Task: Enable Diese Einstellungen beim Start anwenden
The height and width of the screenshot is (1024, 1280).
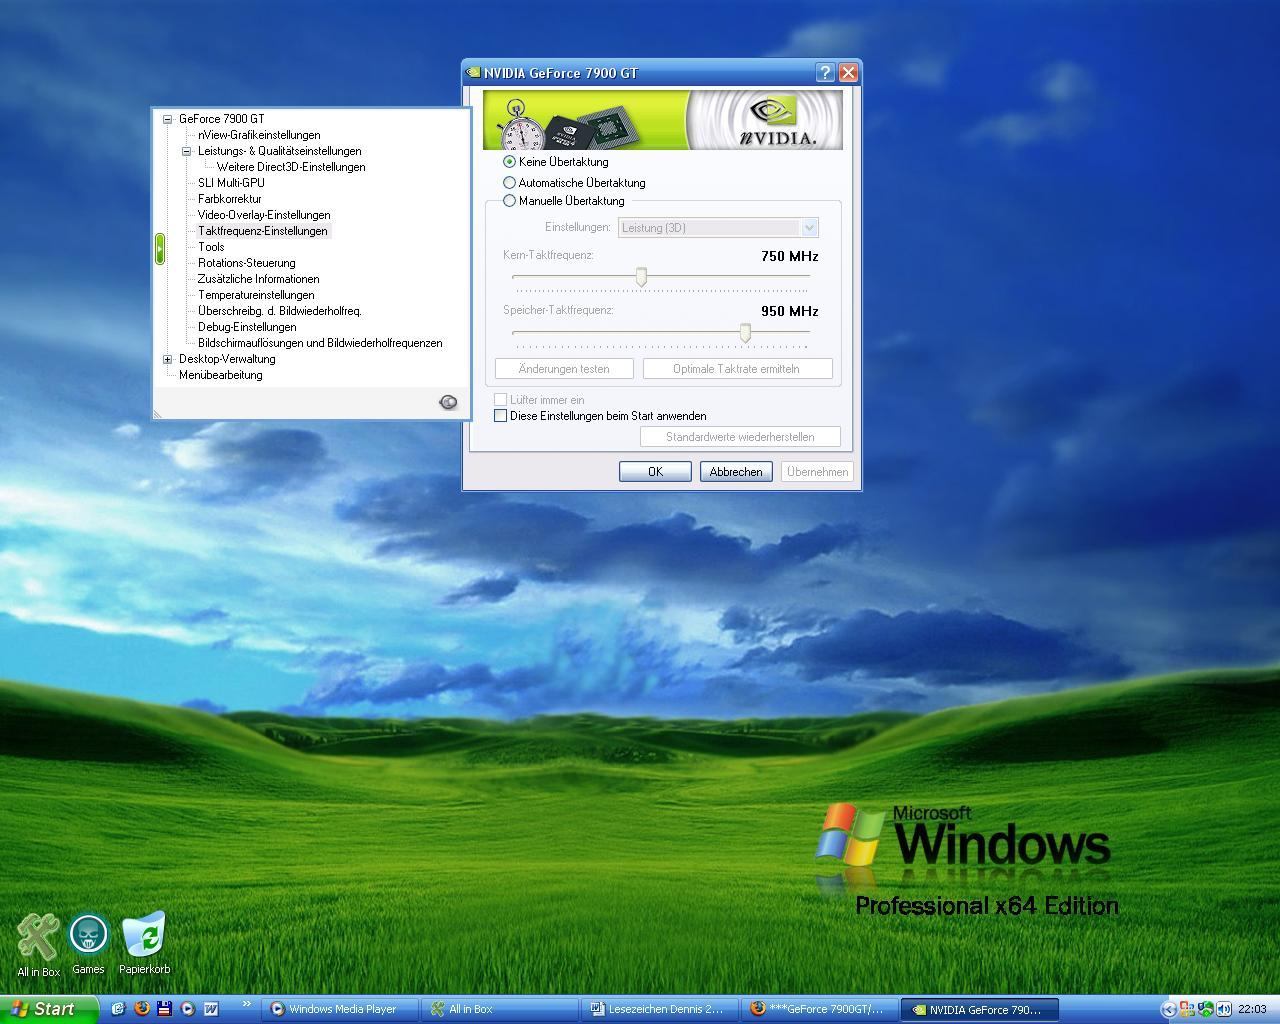Action: point(501,416)
